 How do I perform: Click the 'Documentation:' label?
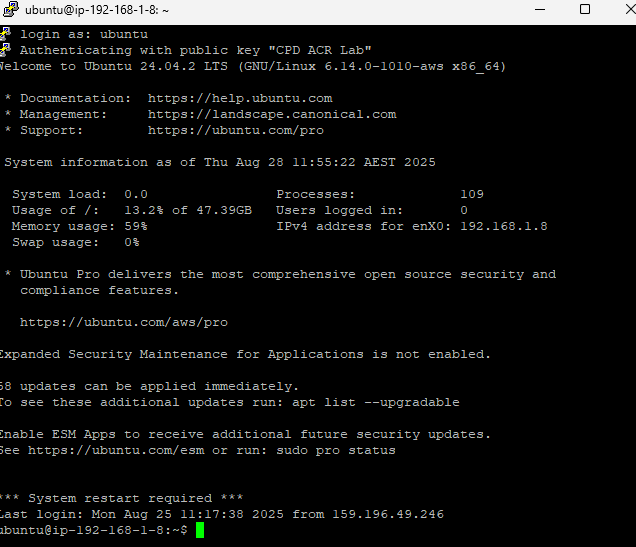[x=75, y=99]
